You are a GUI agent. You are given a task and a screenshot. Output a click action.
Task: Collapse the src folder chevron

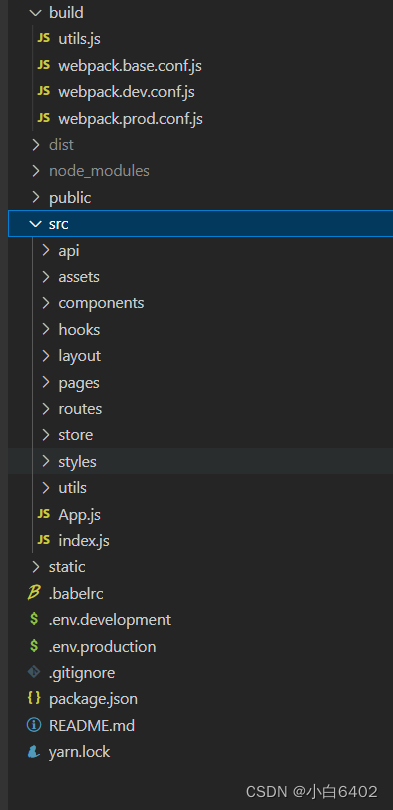click(35, 224)
